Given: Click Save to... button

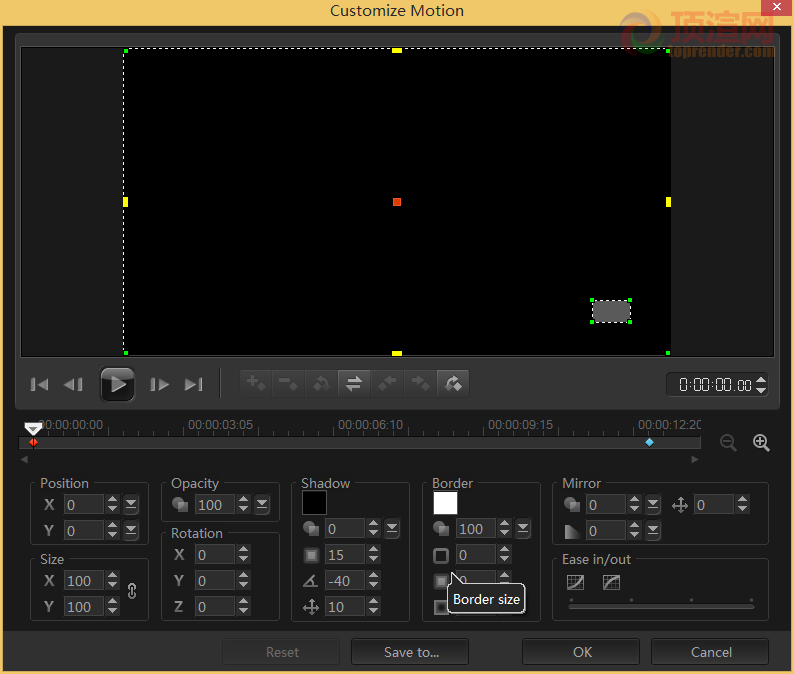Looking at the screenshot, I should [411, 652].
